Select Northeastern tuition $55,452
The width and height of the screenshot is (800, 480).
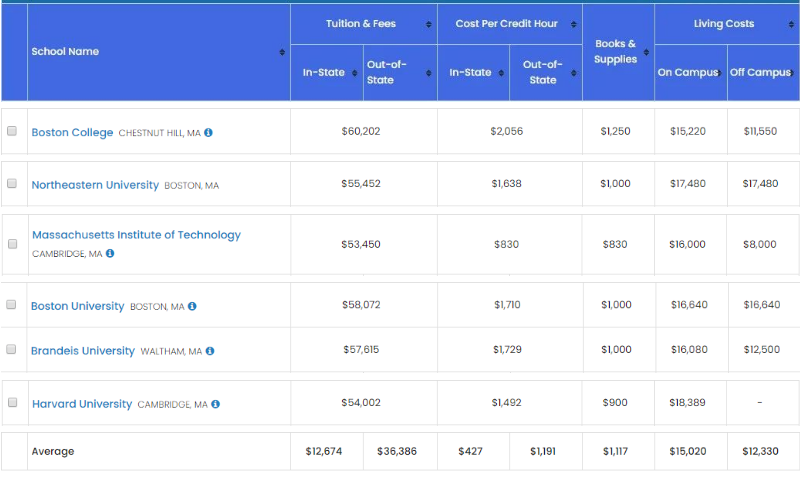click(361, 184)
